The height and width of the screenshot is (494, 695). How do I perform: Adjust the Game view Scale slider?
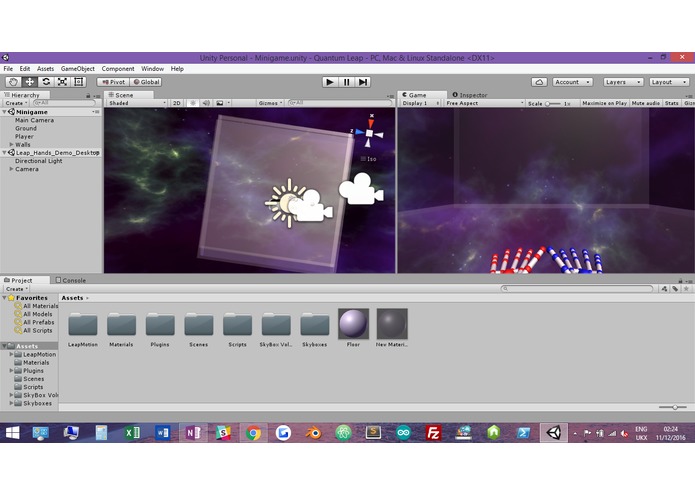pos(552,103)
